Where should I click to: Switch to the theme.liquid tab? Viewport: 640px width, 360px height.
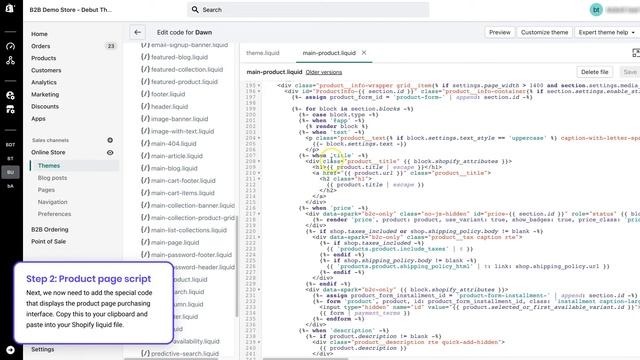[x=263, y=53]
